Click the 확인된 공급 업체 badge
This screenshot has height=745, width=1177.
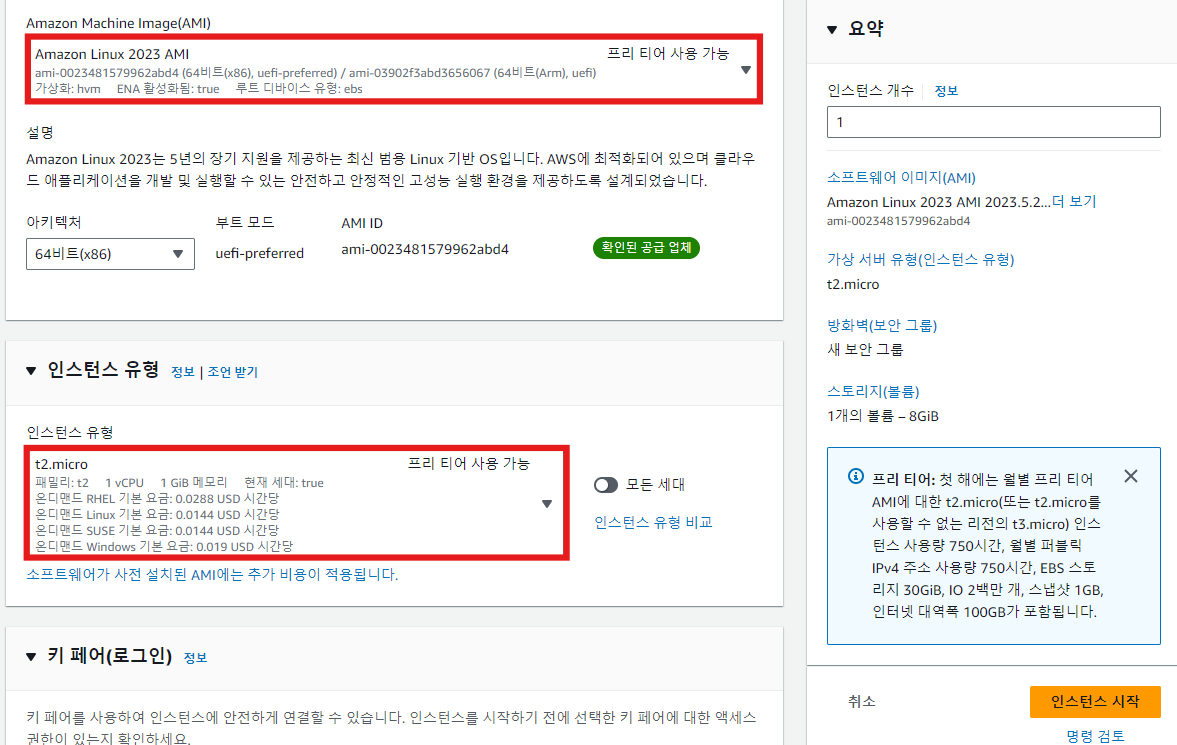(x=646, y=248)
